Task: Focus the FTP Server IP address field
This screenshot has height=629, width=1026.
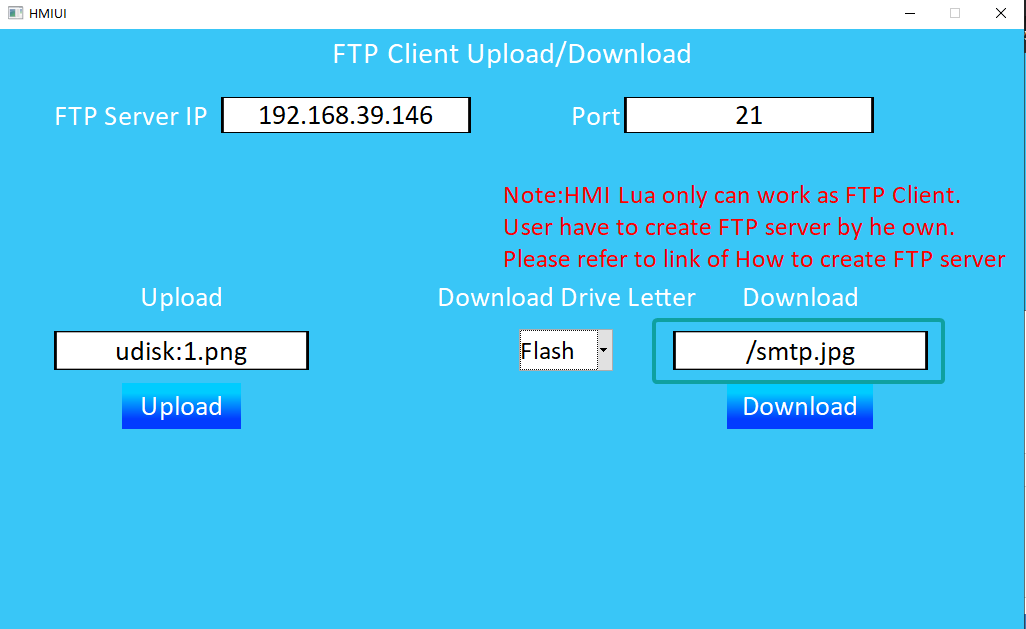Action: 345,115
